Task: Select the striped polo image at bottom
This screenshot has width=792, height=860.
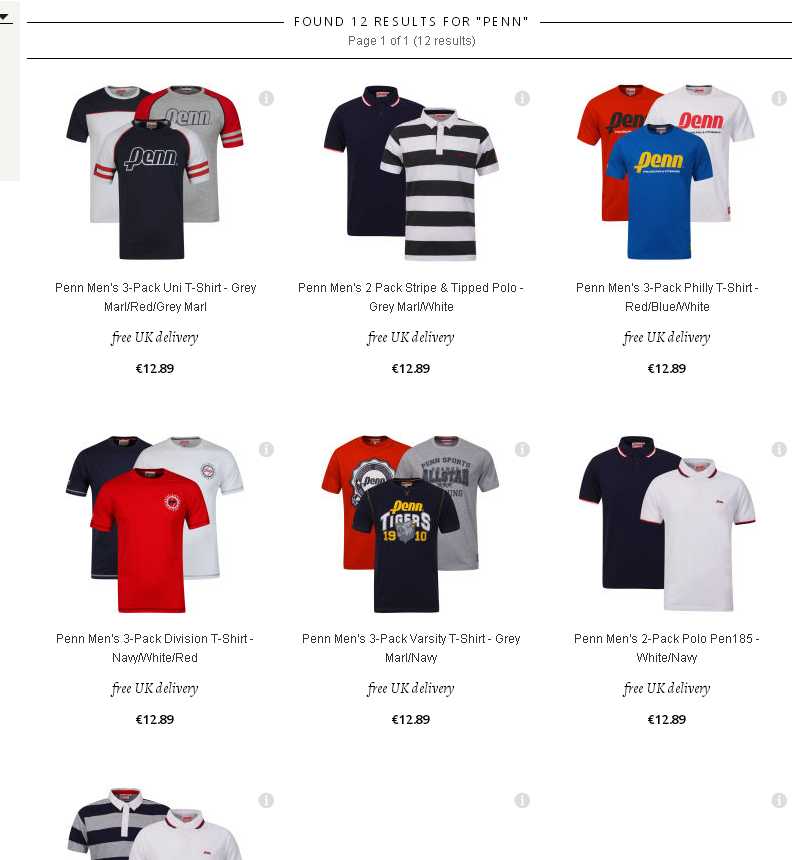Action: 155,824
